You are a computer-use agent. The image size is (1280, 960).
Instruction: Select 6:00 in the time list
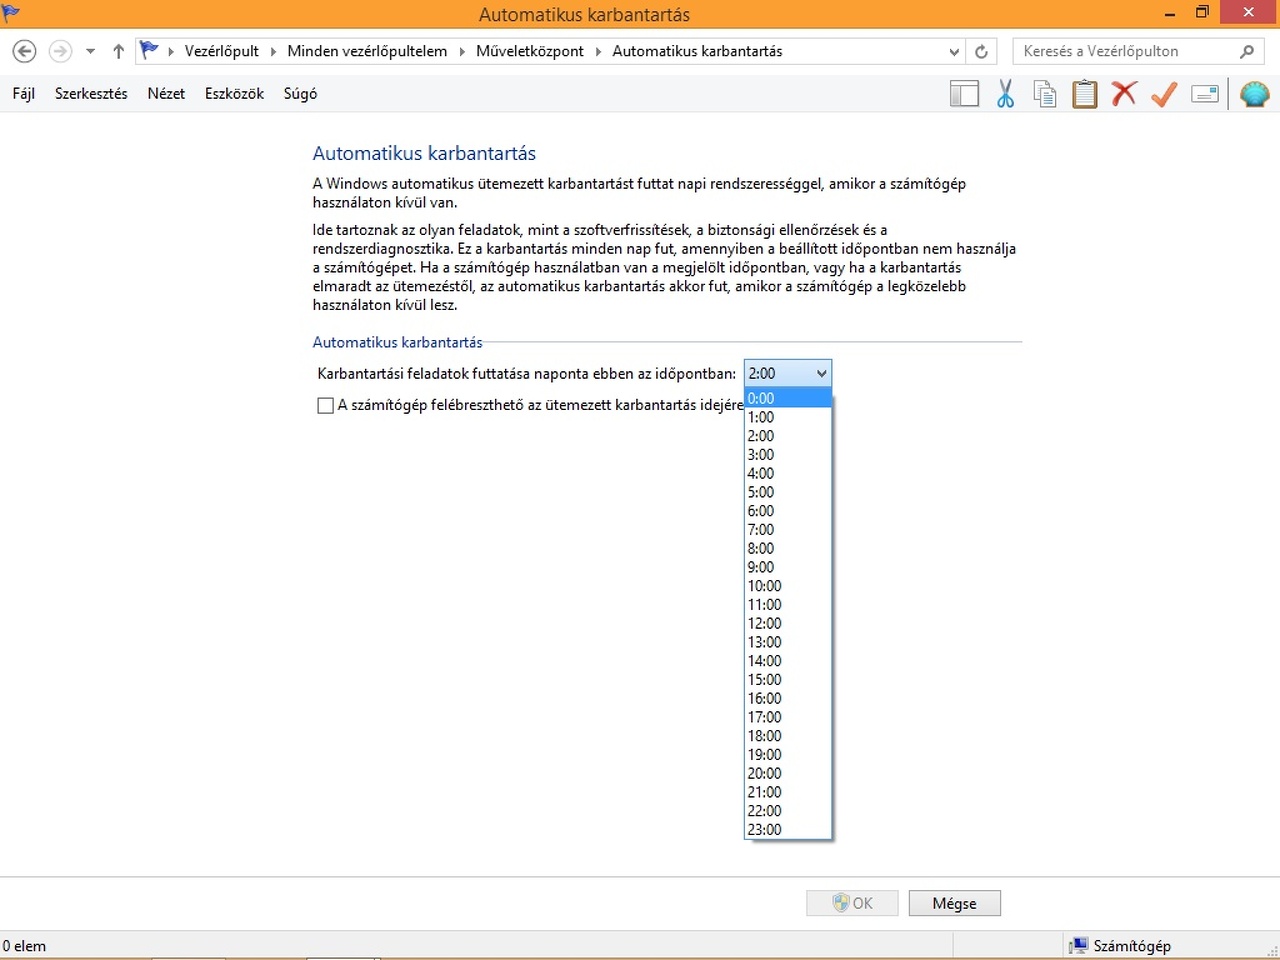pyautogui.click(x=788, y=511)
